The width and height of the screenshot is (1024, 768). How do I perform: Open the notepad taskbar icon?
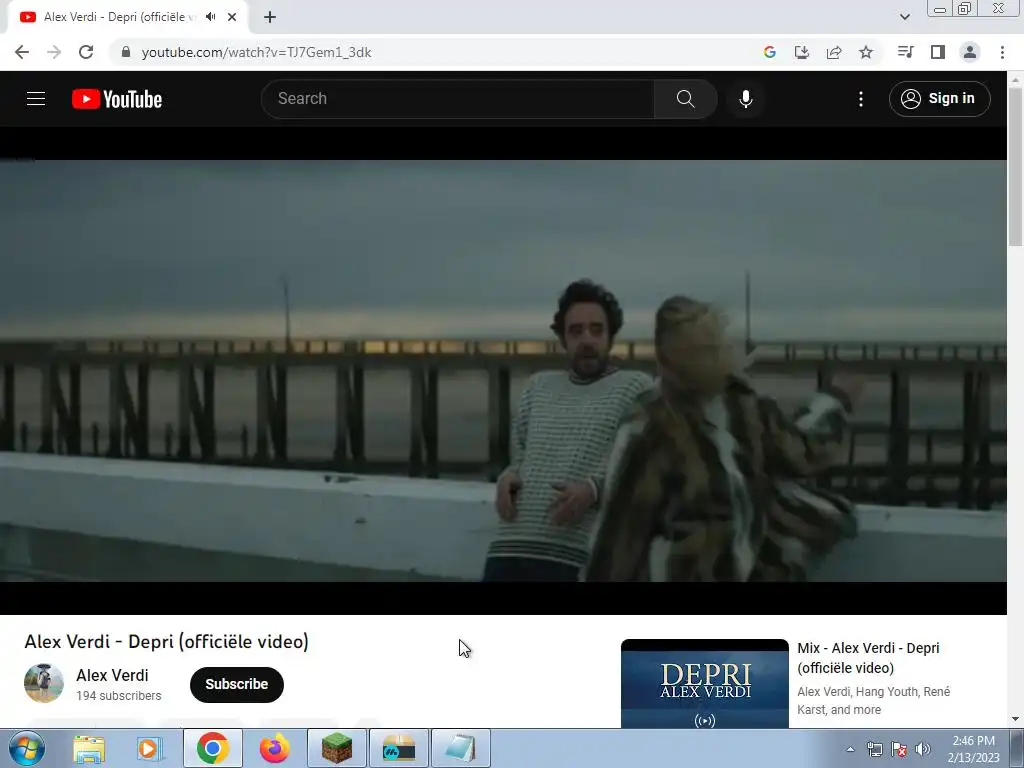click(x=461, y=748)
